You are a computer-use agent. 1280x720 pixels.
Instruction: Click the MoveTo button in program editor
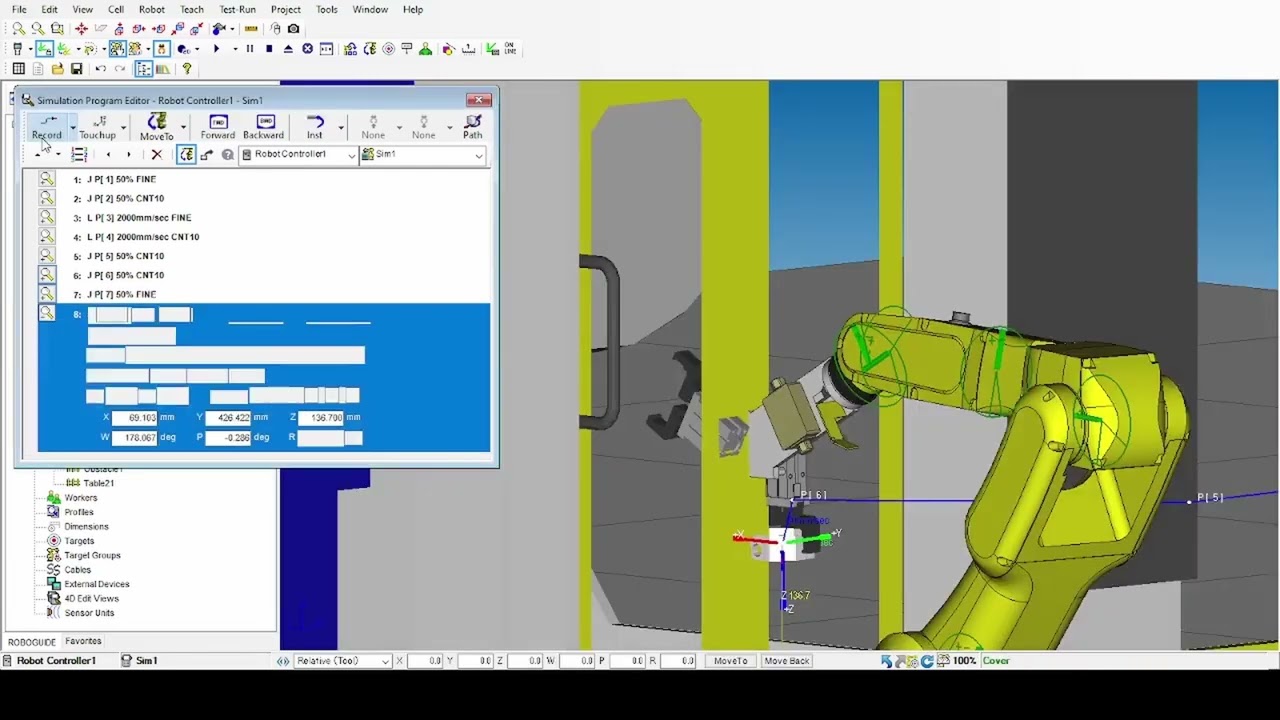click(x=156, y=127)
